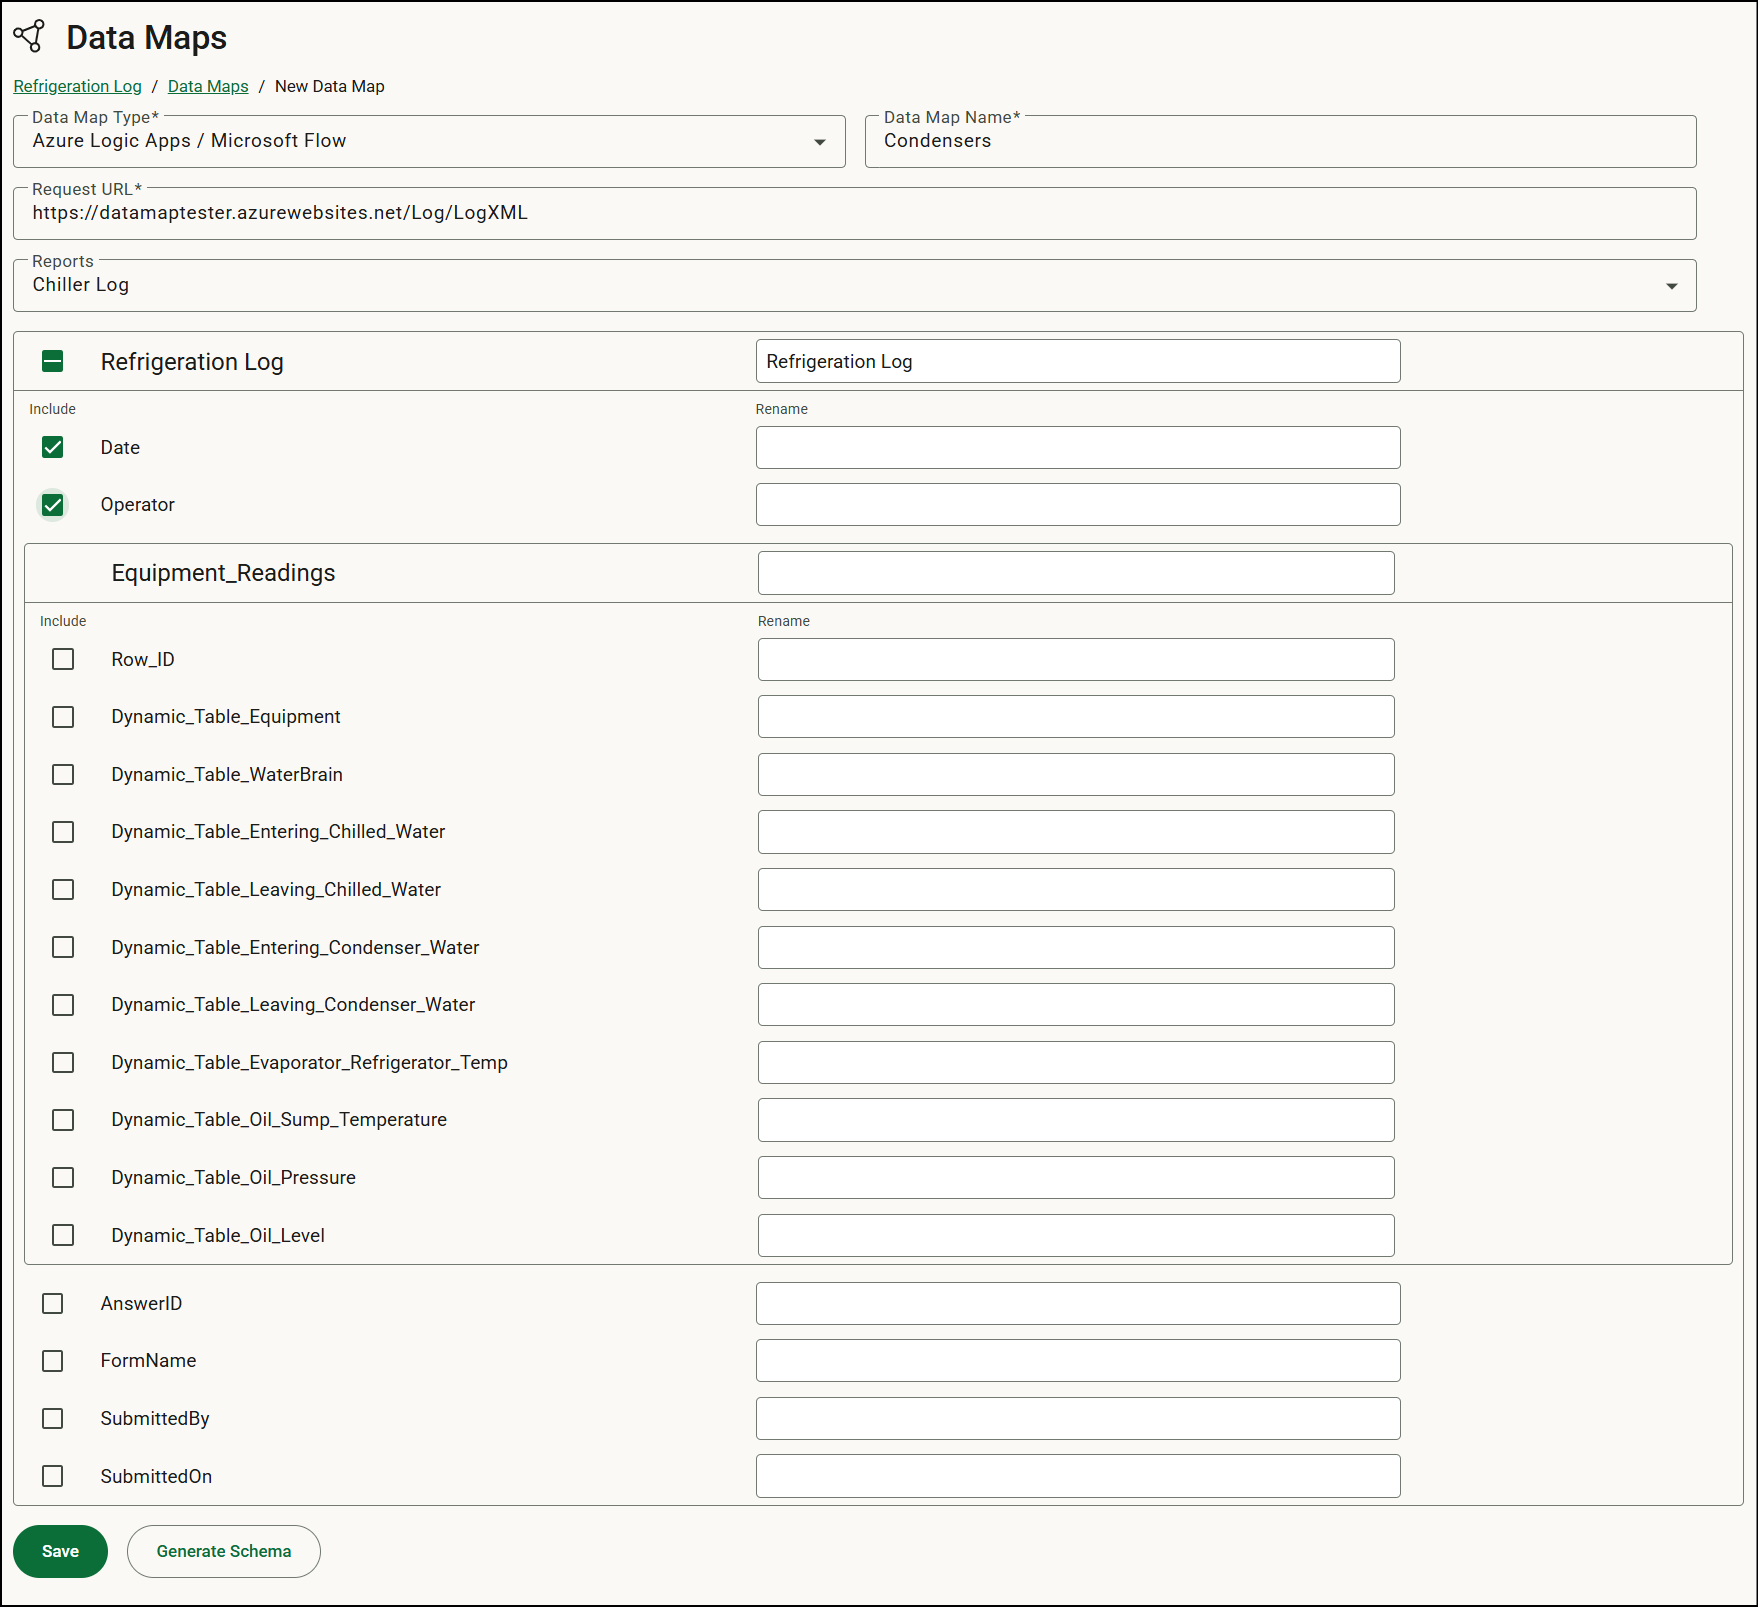
Task: Enable the SubmittedBy checkbox
Action: 52,1418
